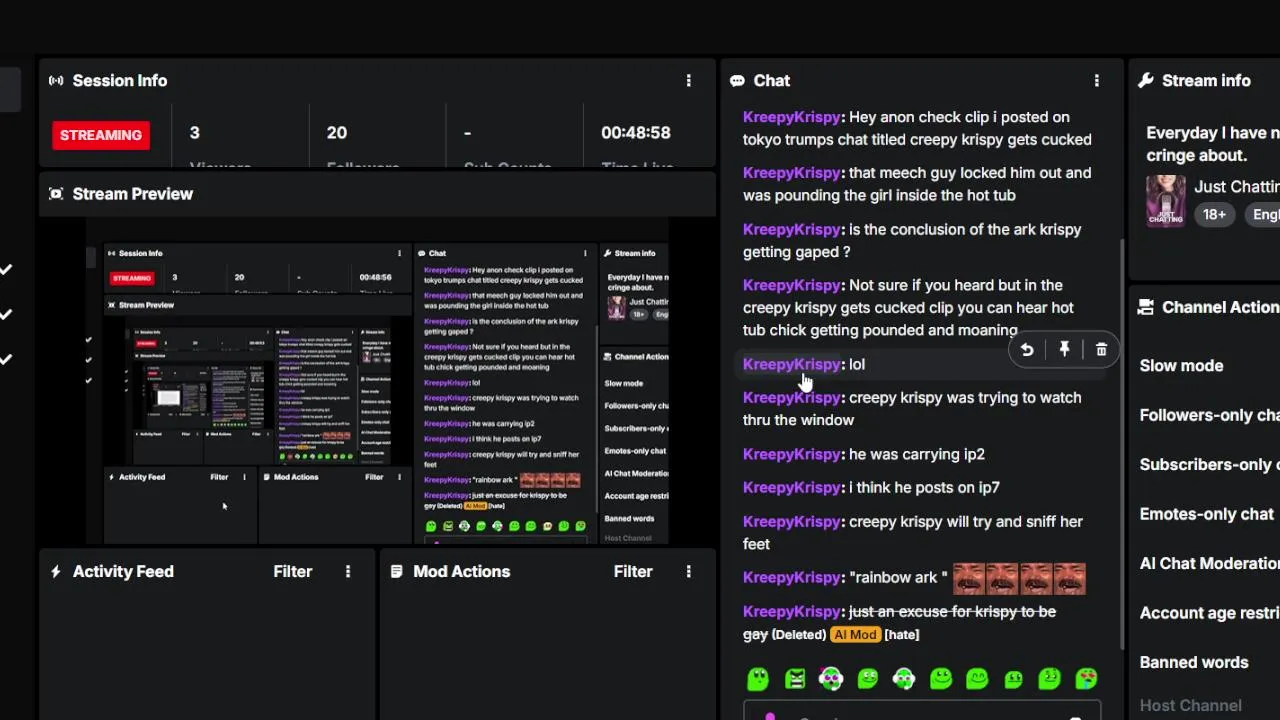Click the Channel Actions panel title
This screenshot has height=720, width=1280.
[1221, 308]
